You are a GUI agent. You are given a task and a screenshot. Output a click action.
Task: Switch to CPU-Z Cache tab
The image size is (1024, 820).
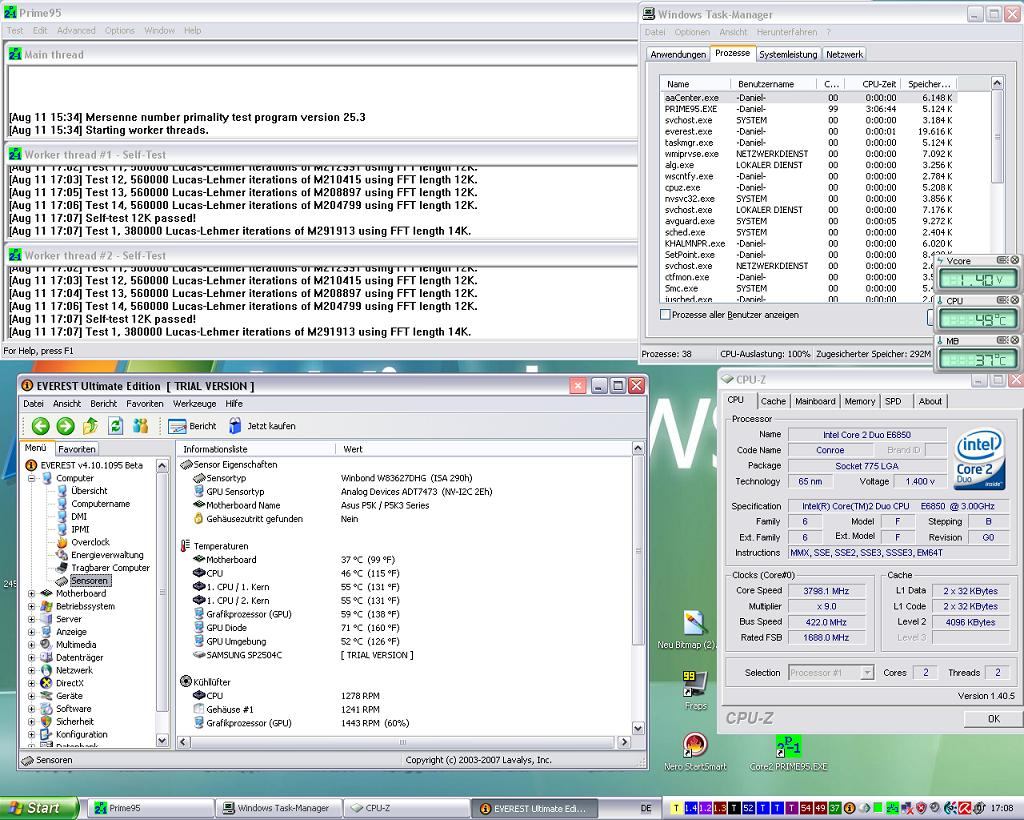773,401
